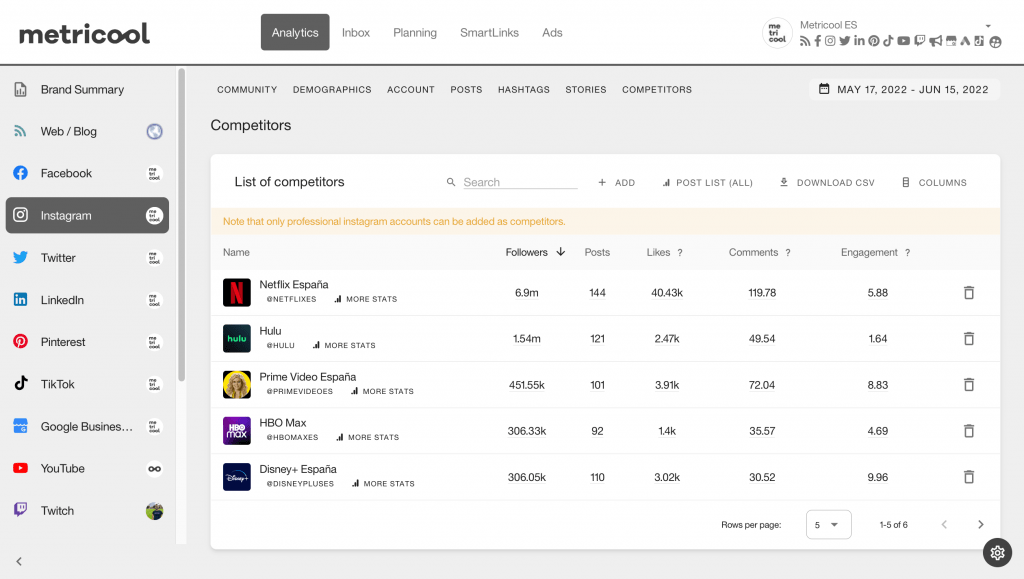Open the Instagram section in the sidebar
This screenshot has width=1024, height=579.
pos(88,215)
